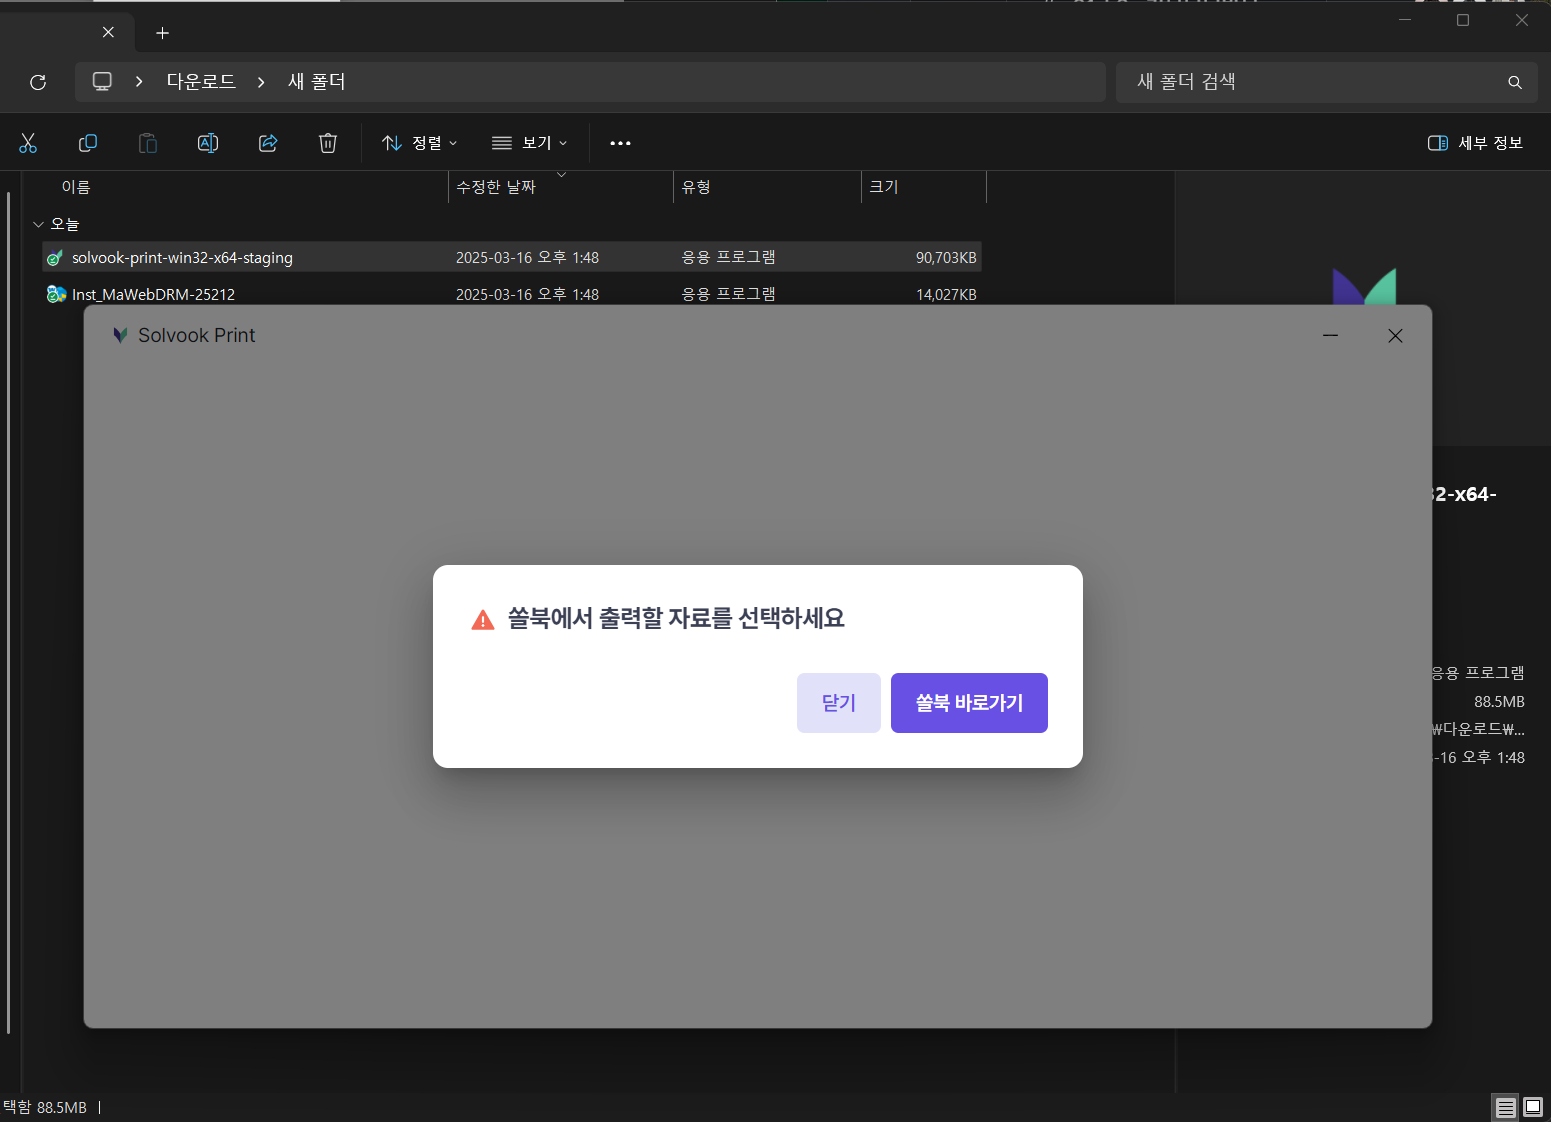Minimize the Solvook Print window

1330,336
